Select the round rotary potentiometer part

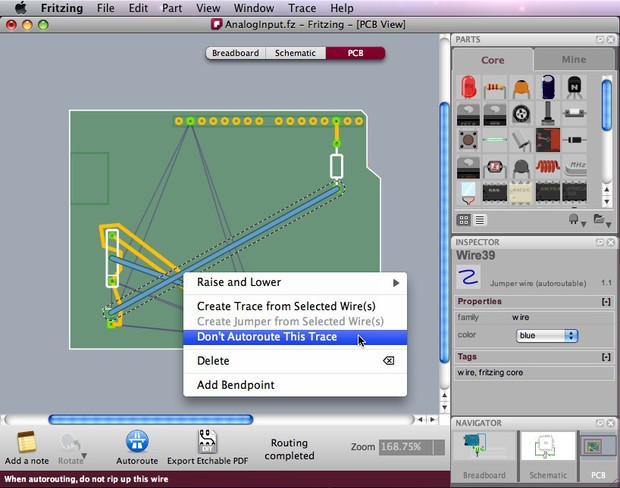pyautogui.click(x=521, y=114)
